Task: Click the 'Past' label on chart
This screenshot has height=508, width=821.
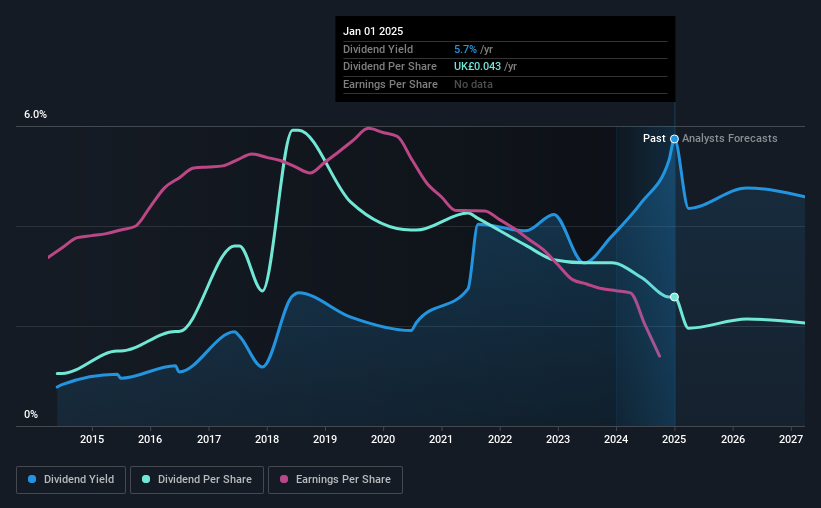Action: 654,138
